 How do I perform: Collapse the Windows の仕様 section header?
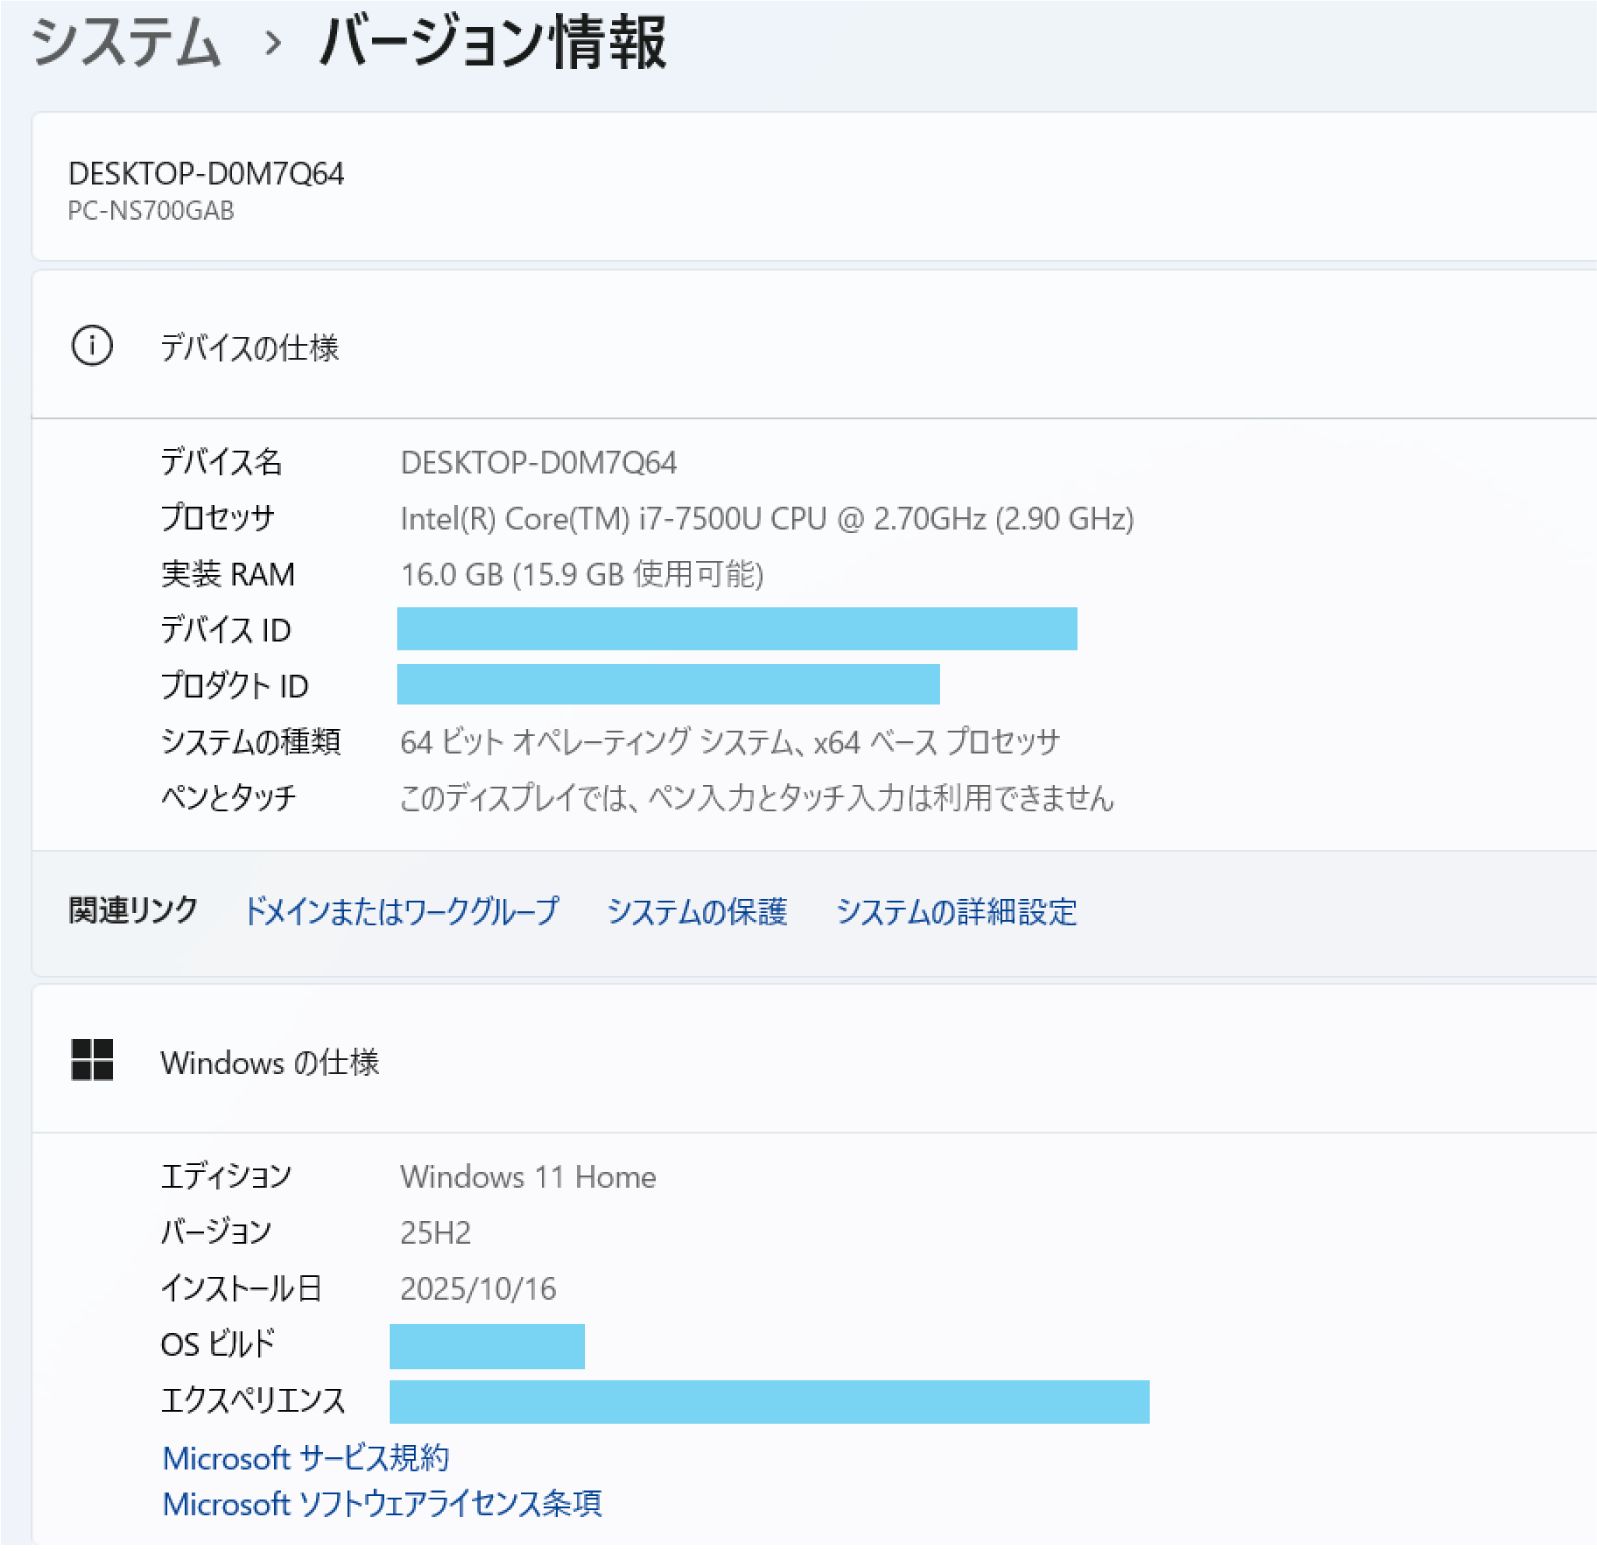coord(814,1060)
